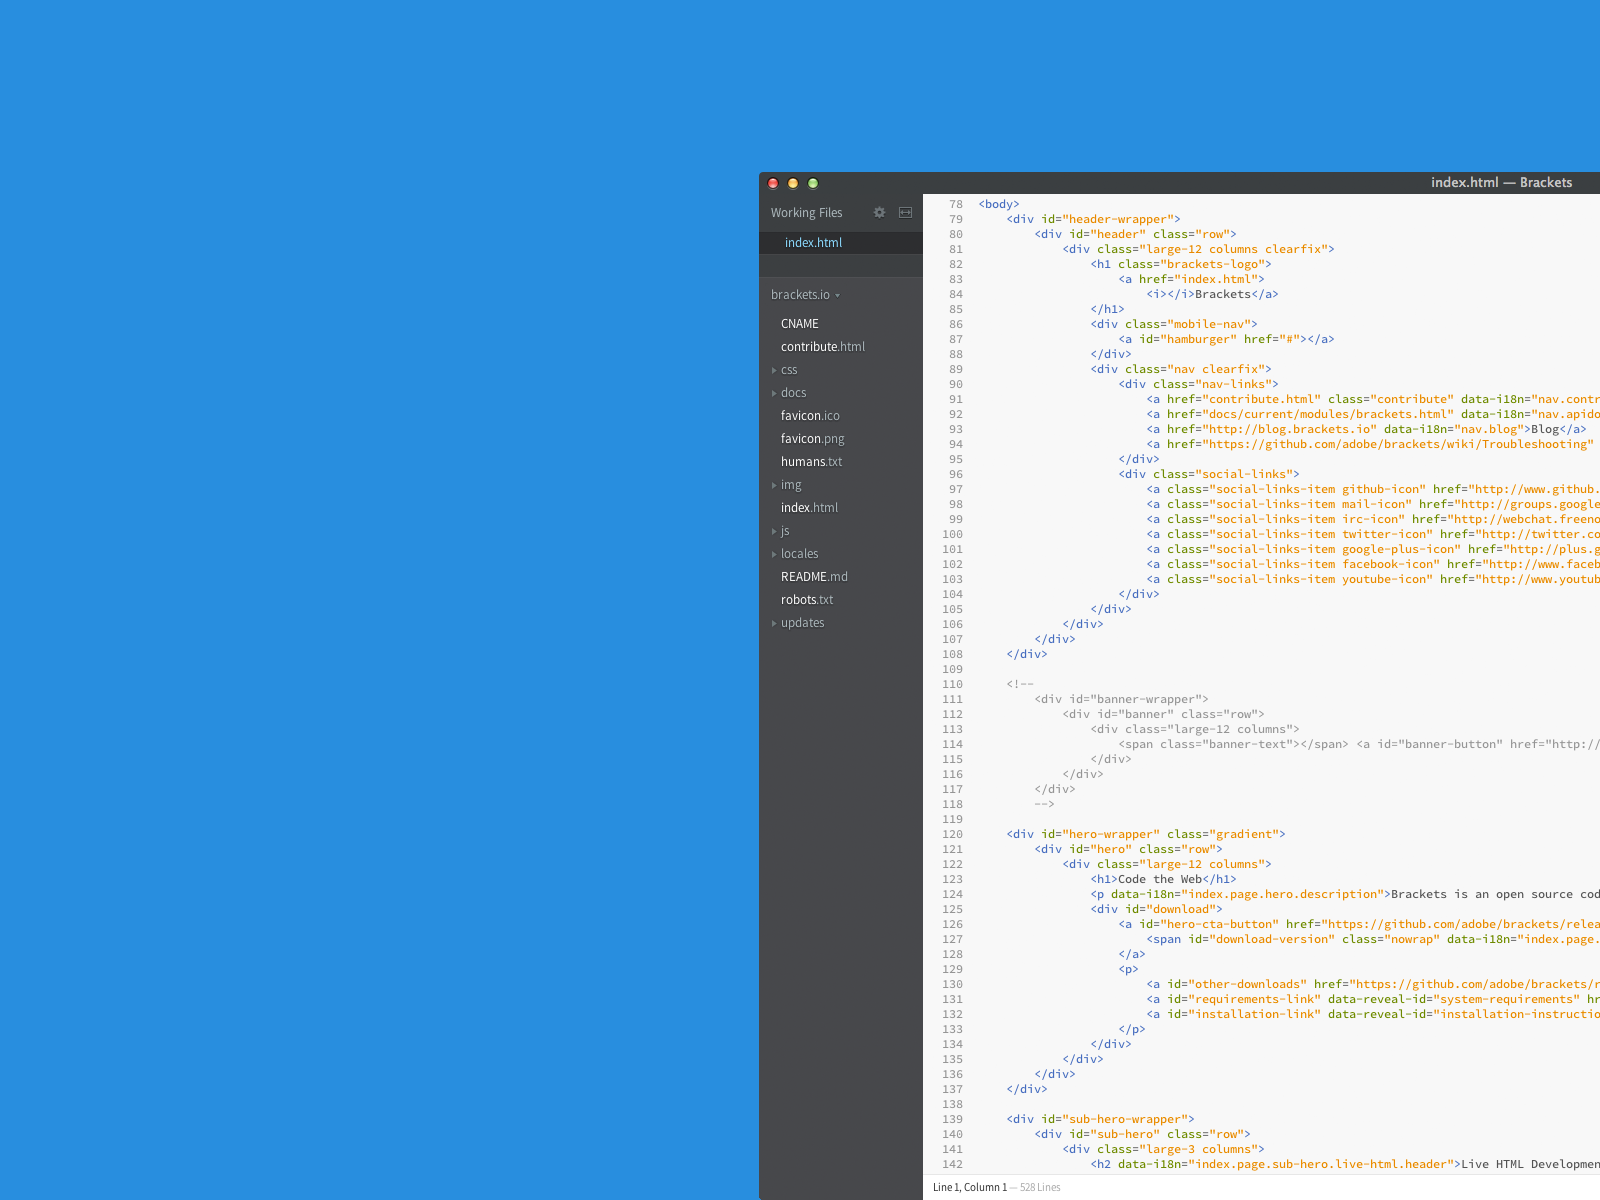Click the Working Files header label
The height and width of the screenshot is (1200, 1600).
[x=806, y=213]
